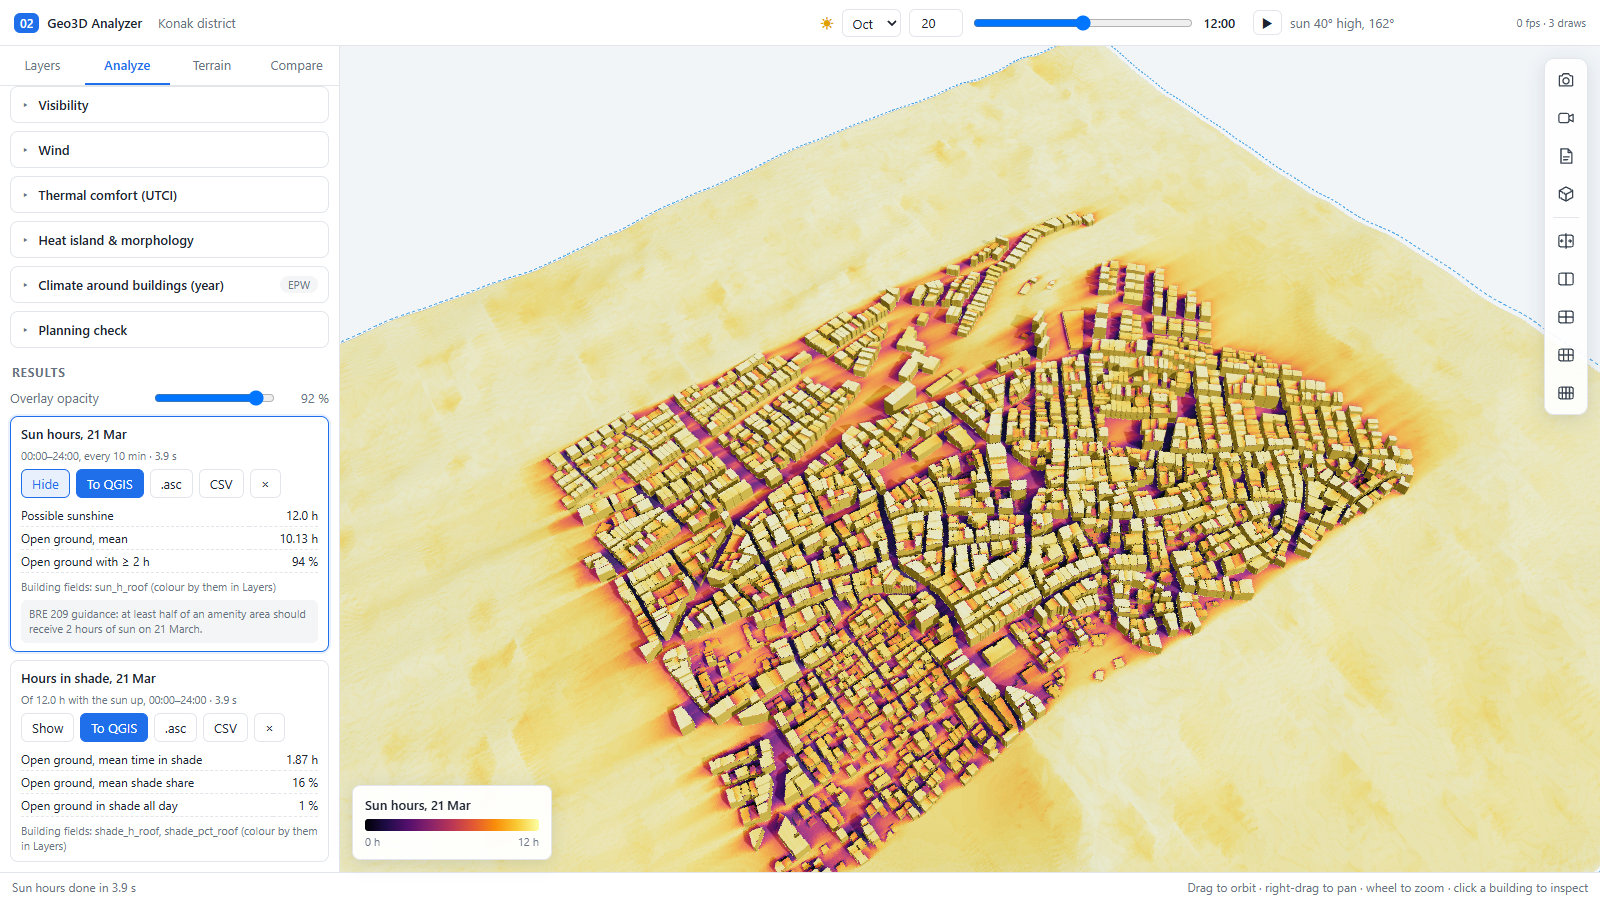Click the day input field showing 20
1600x900 pixels.
pos(935,23)
